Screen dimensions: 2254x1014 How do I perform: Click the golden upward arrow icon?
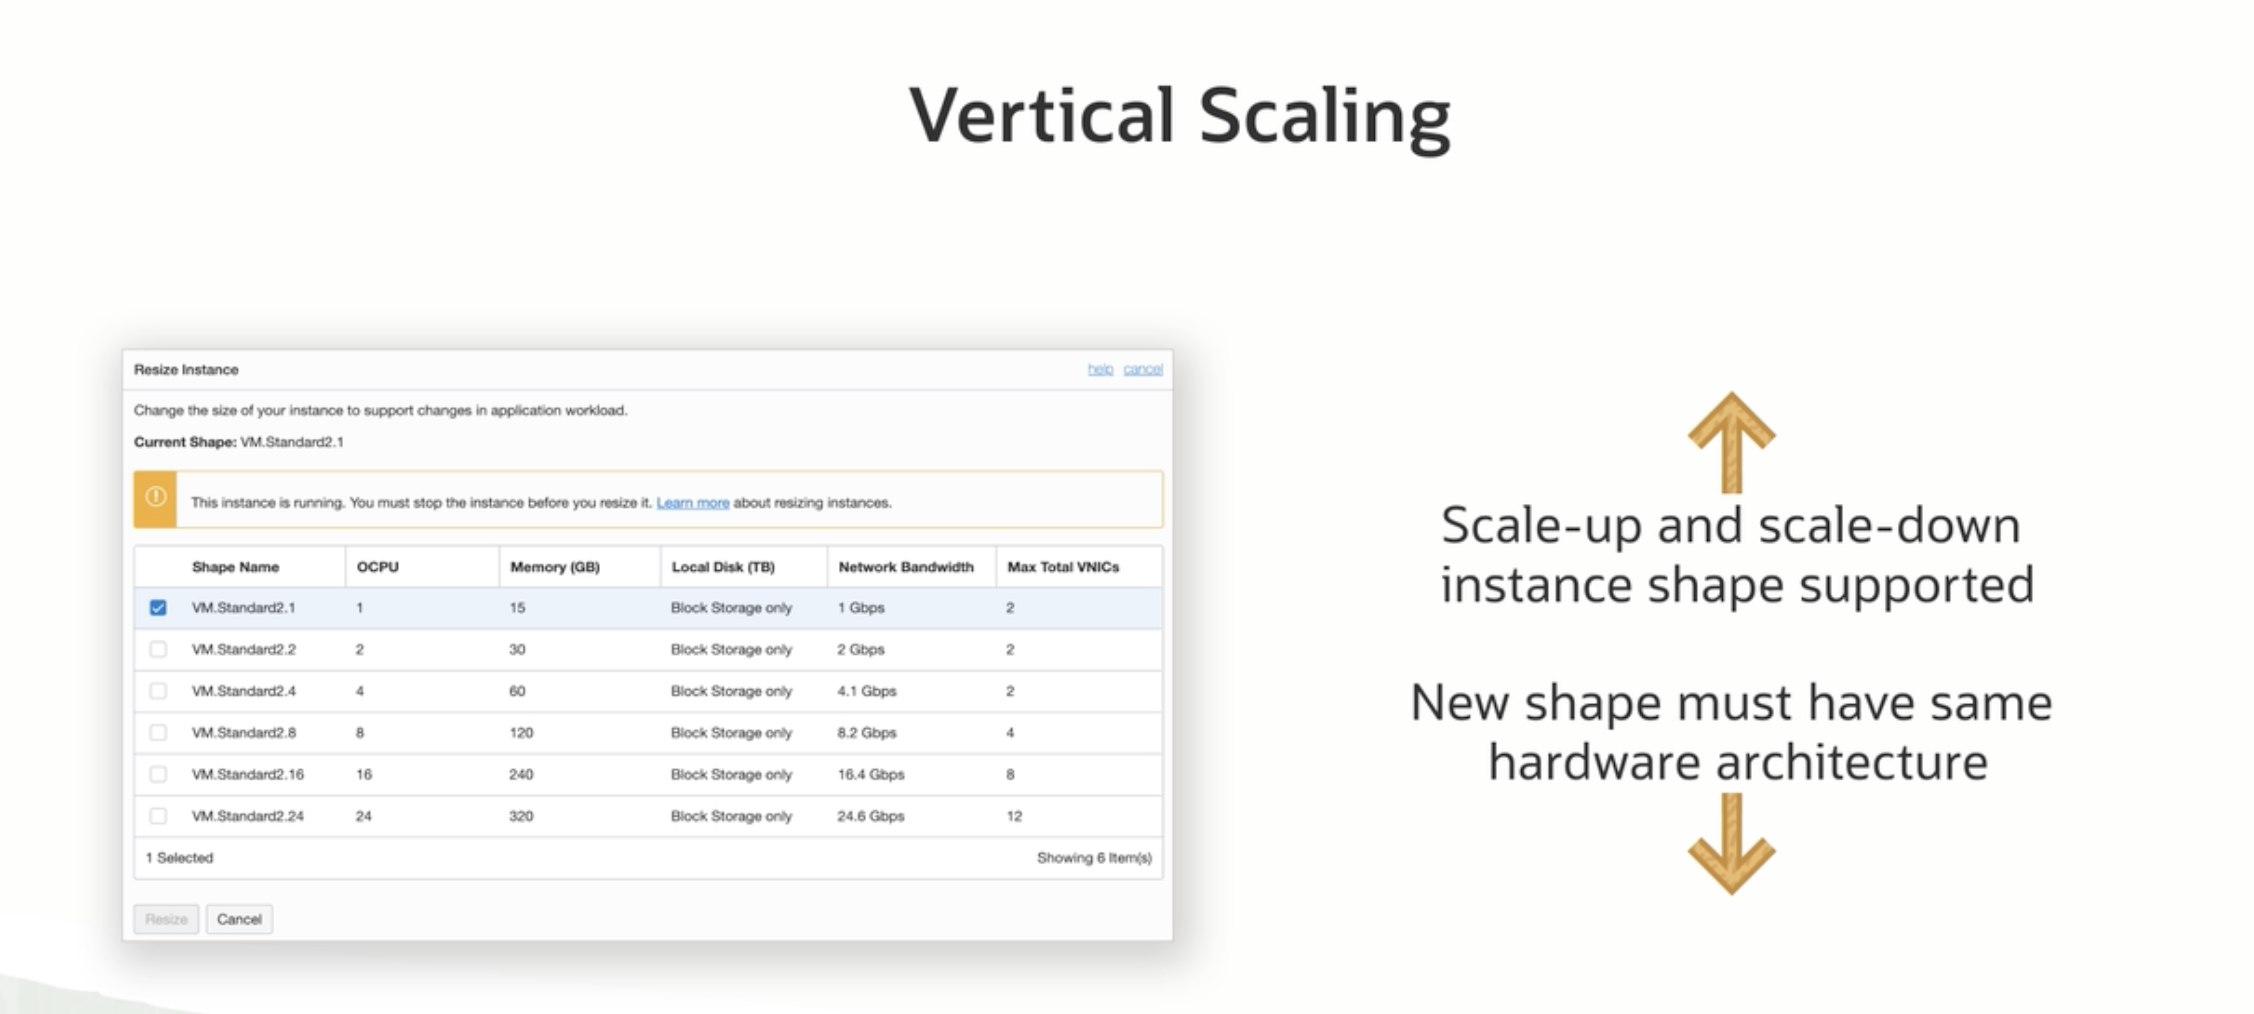[x=1731, y=441]
